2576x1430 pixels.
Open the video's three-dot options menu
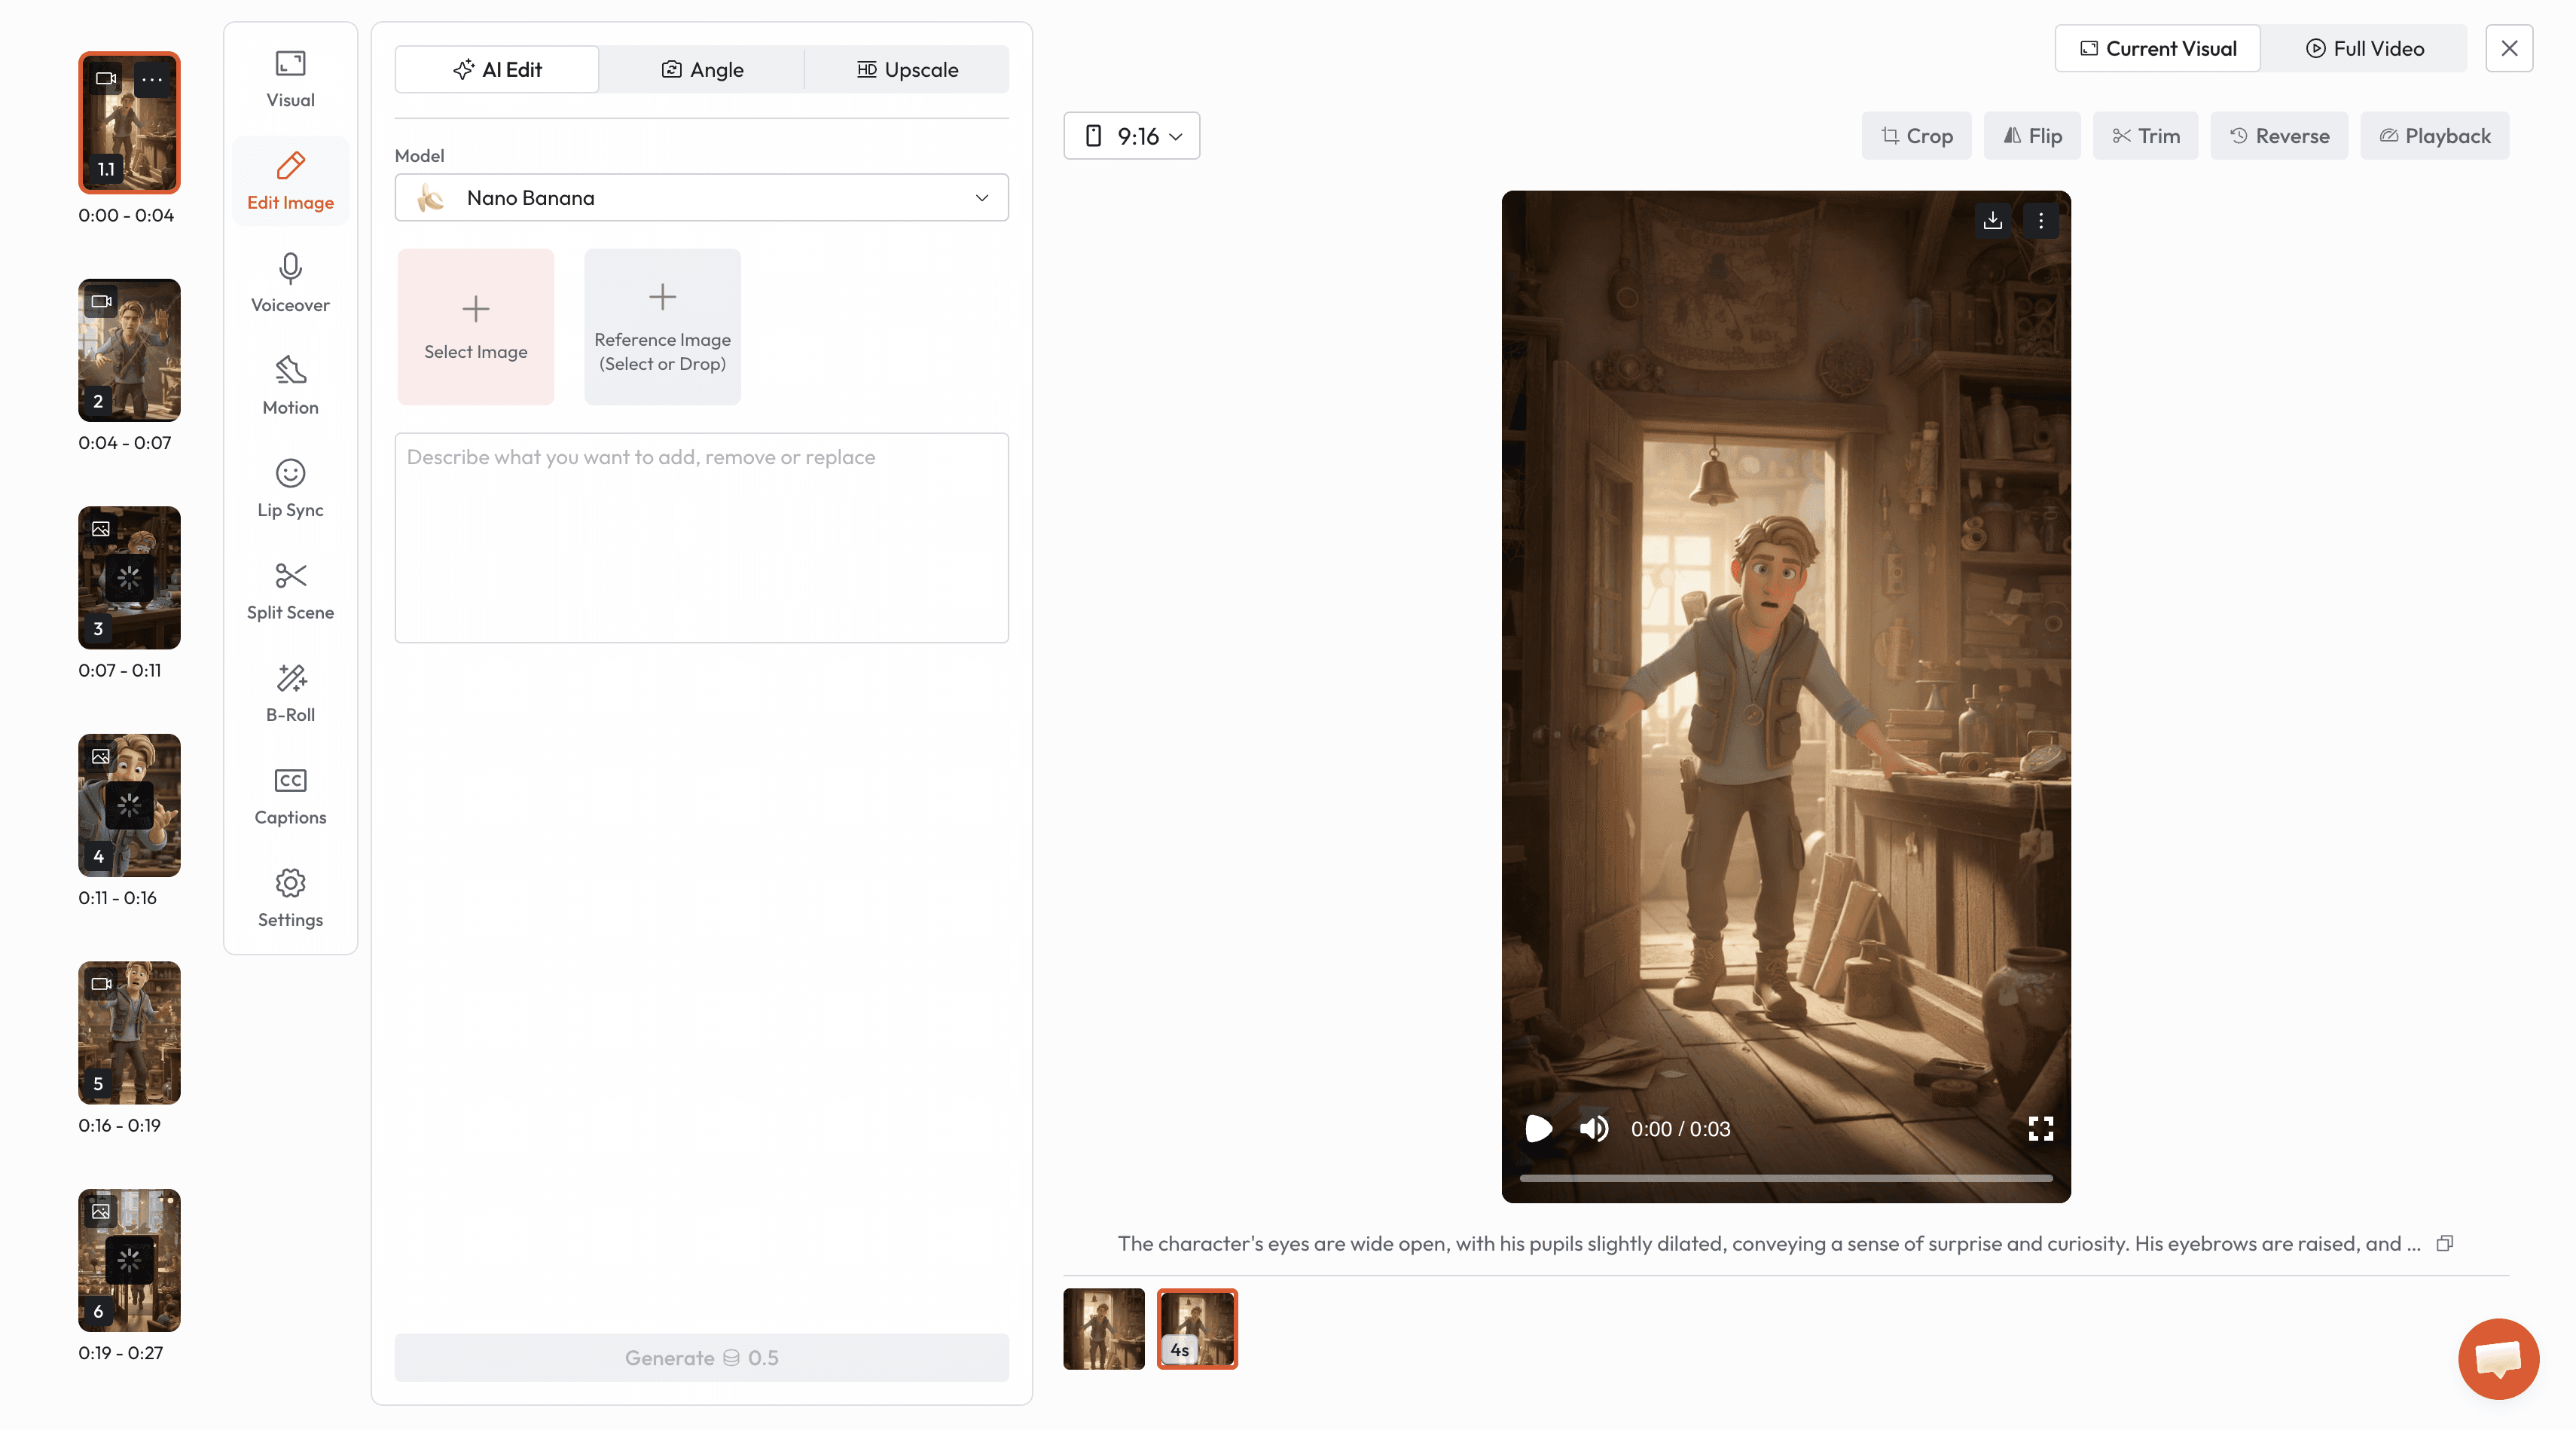[x=2040, y=220]
